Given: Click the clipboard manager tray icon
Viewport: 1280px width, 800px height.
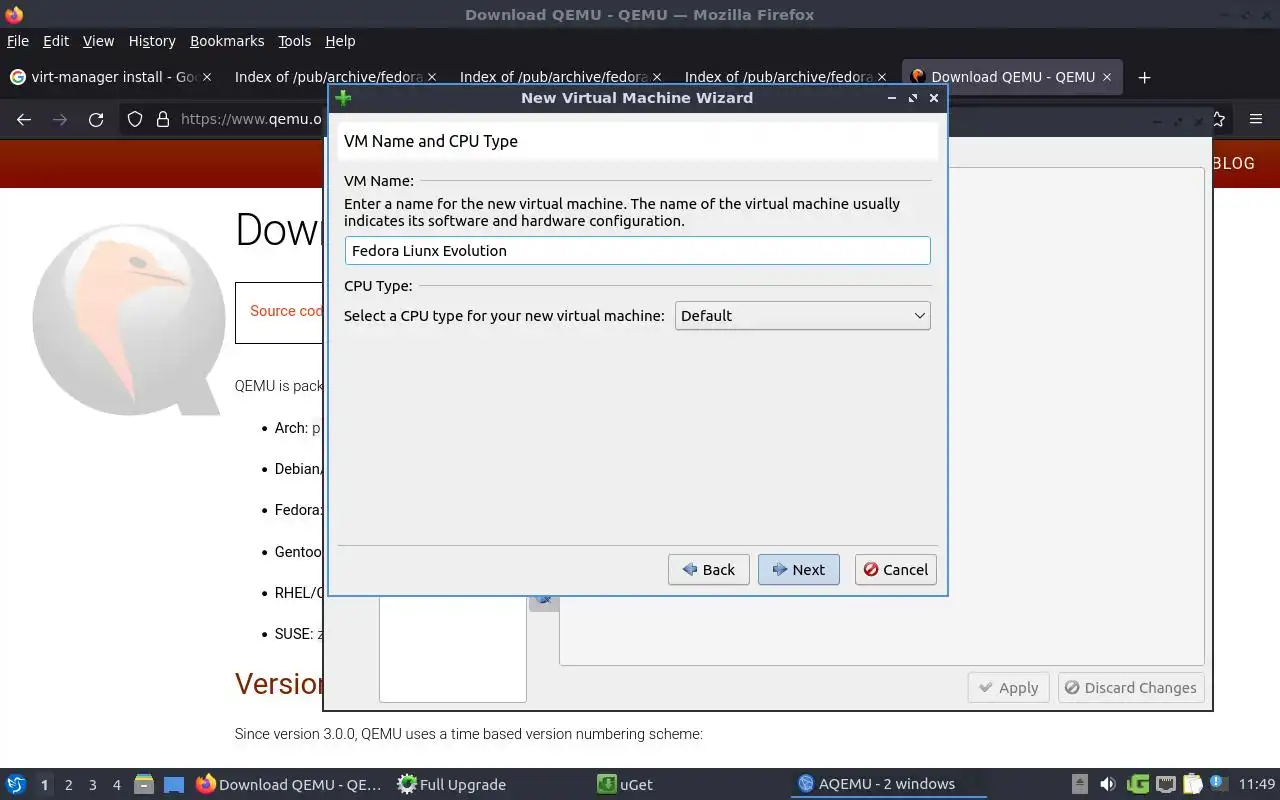Looking at the screenshot, I should (1192, 784).
